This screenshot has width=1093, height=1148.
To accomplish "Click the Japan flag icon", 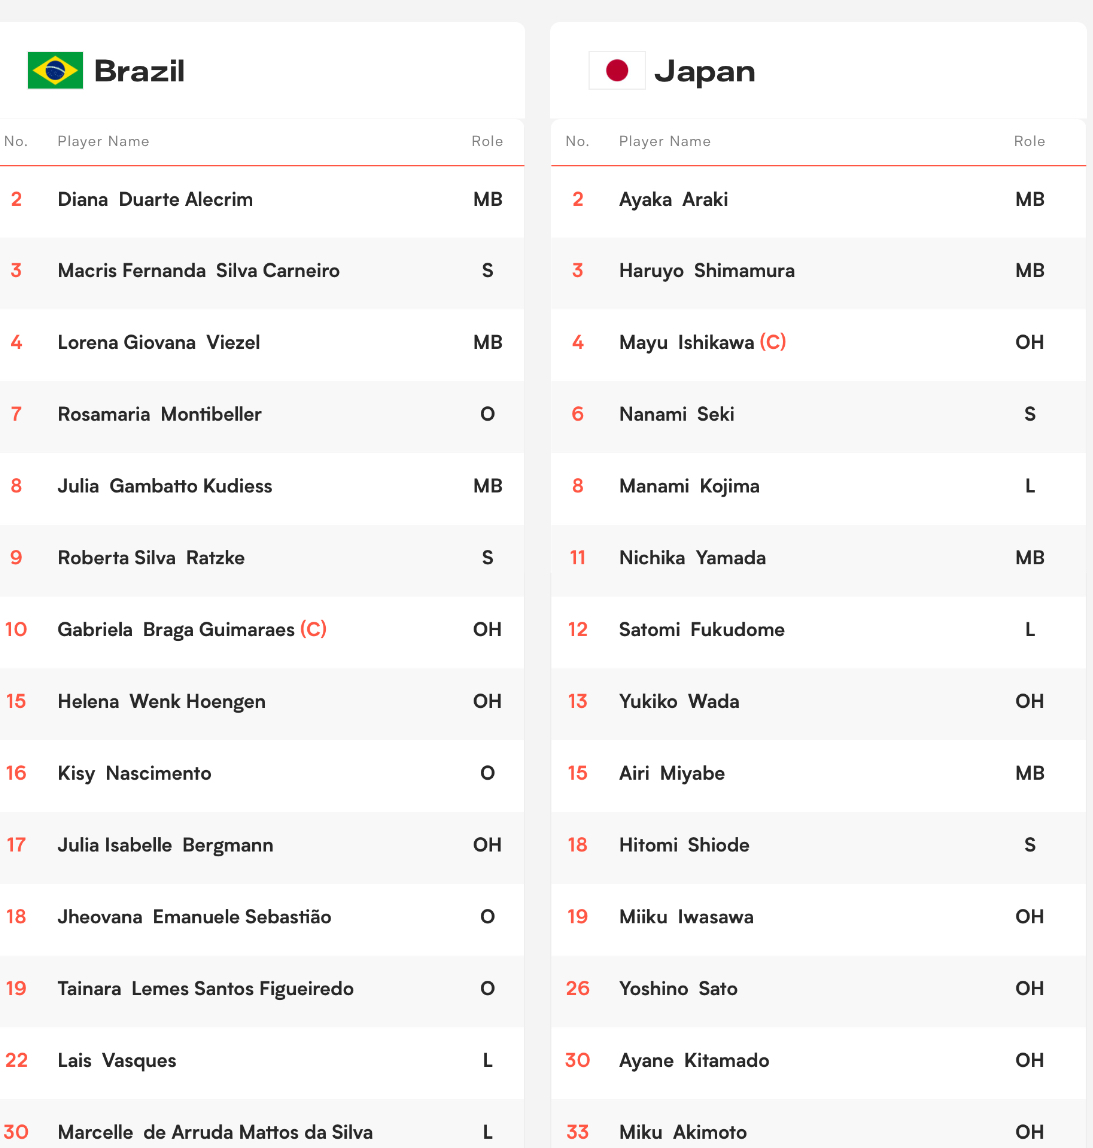I will pyautogui.click(x=617, y=70).
